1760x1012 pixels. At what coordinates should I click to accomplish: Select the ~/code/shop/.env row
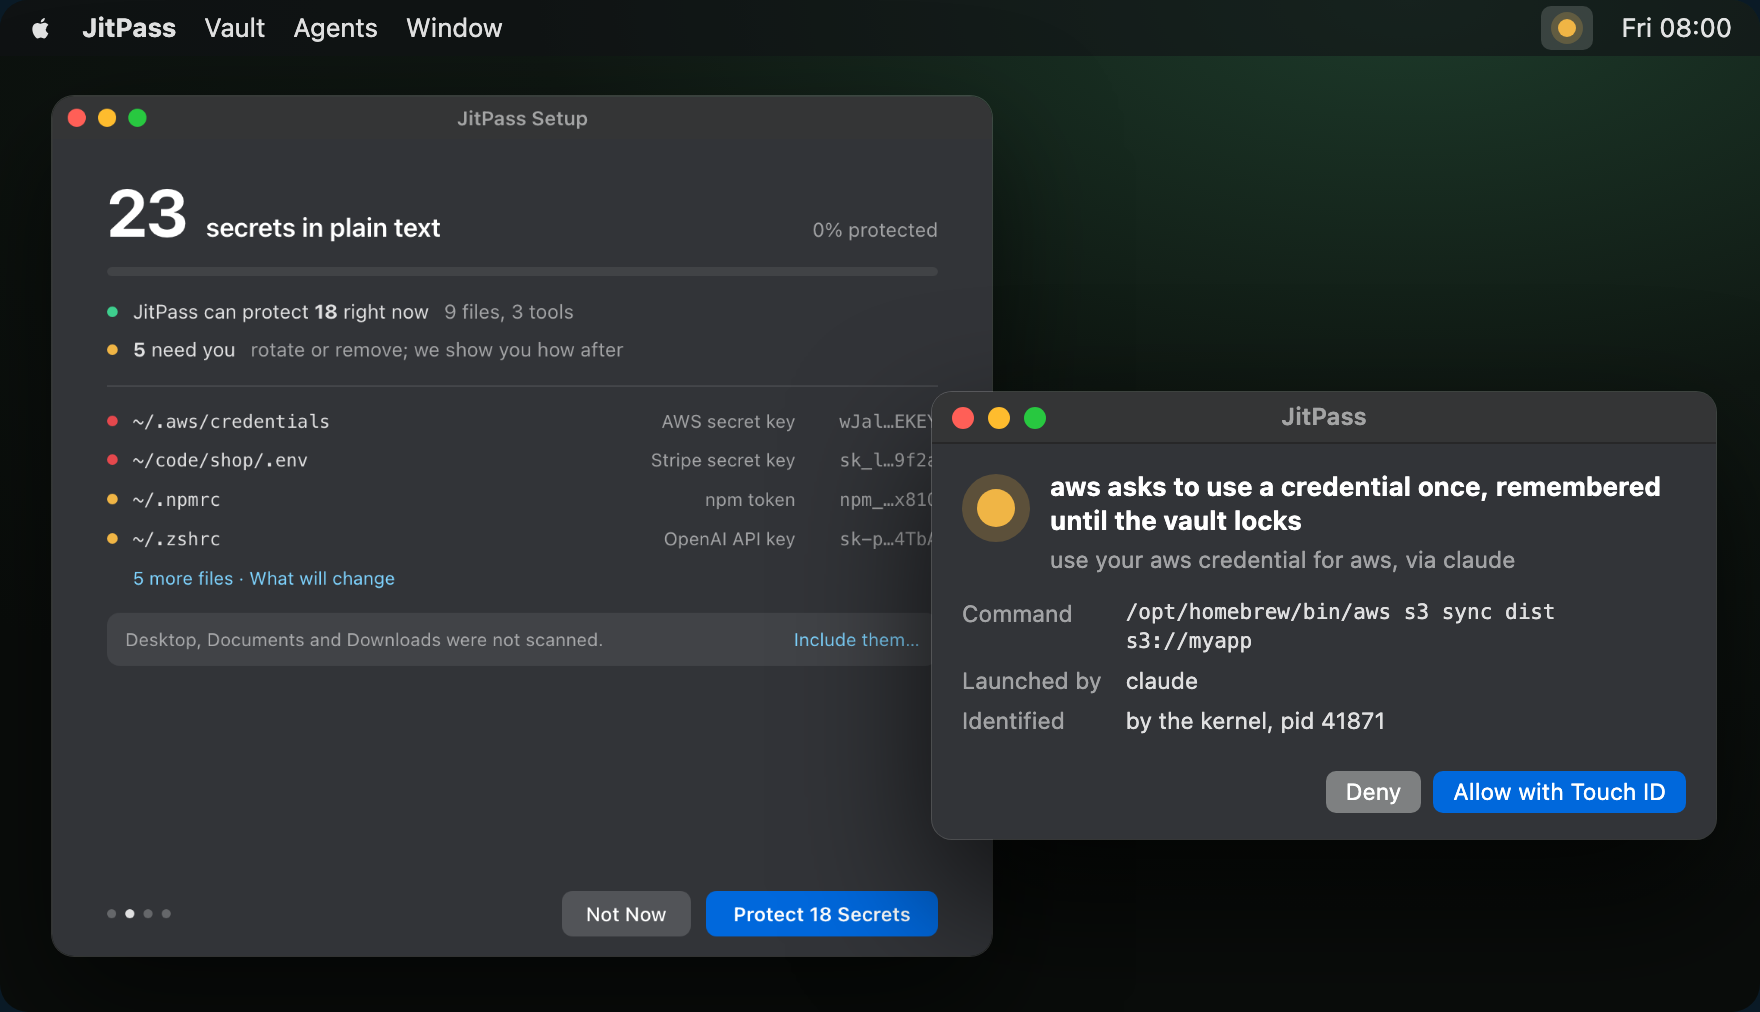520,461
